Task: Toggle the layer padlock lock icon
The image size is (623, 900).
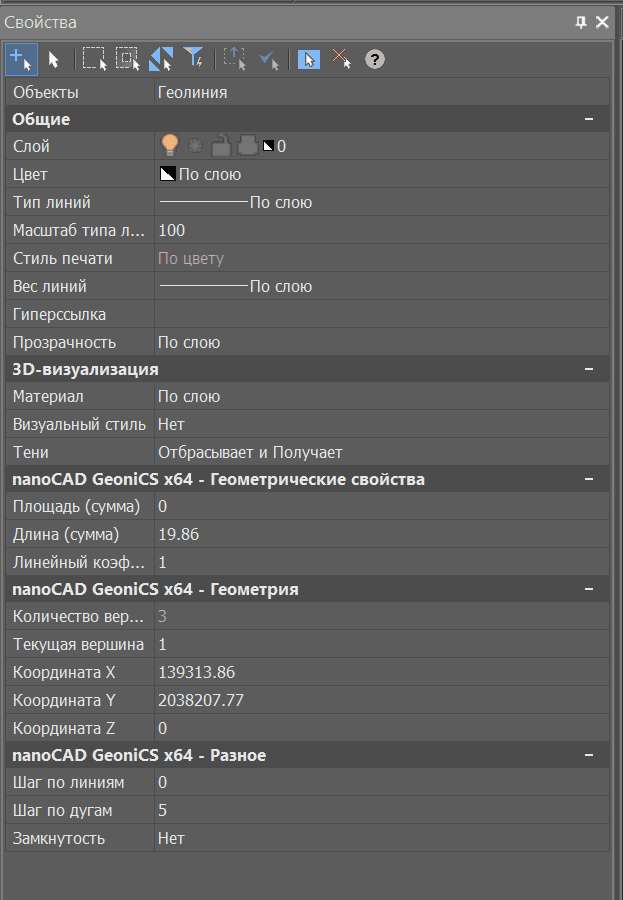Action: [x=221, y=146]
